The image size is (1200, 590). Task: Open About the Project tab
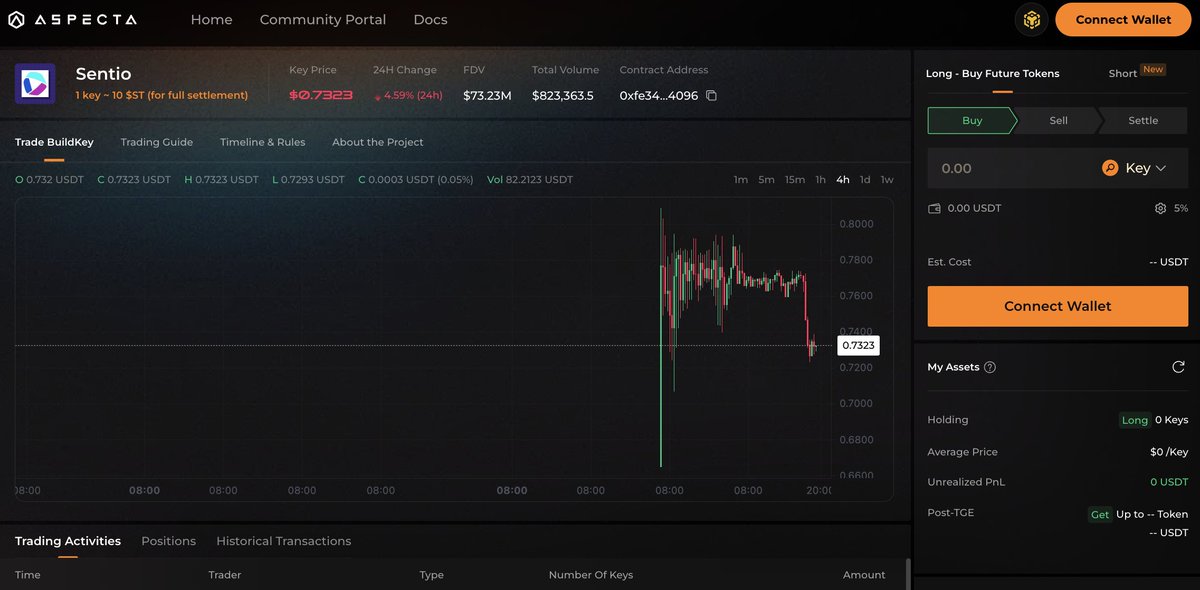[378, 142]
